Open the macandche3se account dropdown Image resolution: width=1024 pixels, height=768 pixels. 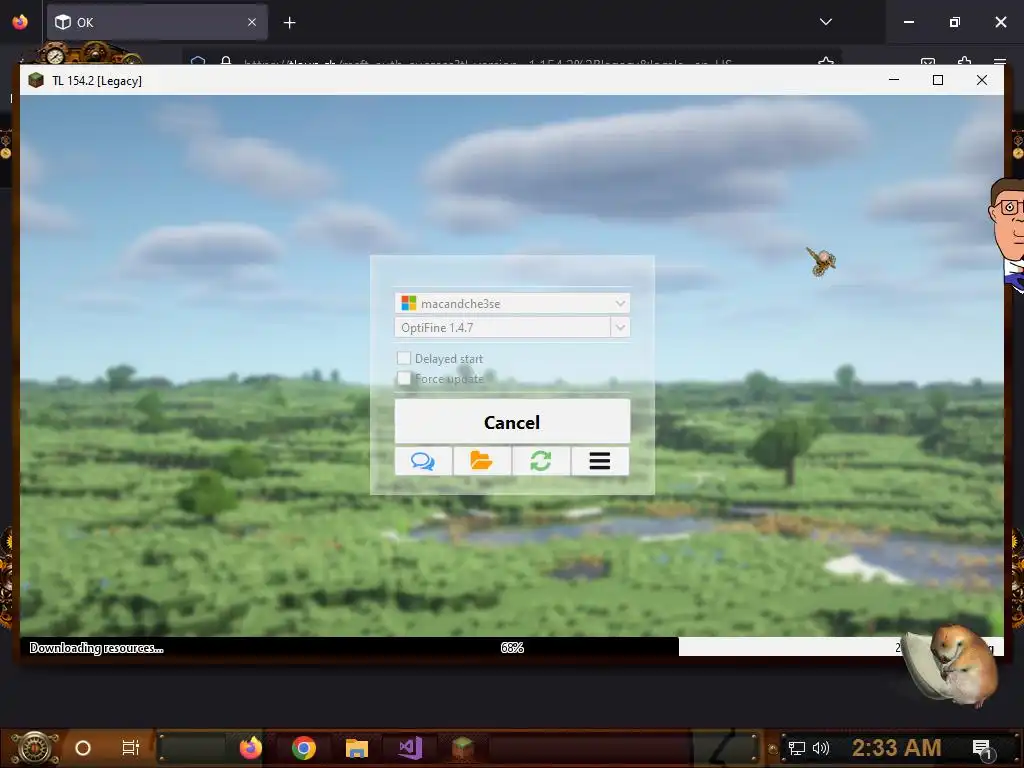click(512, 303)
